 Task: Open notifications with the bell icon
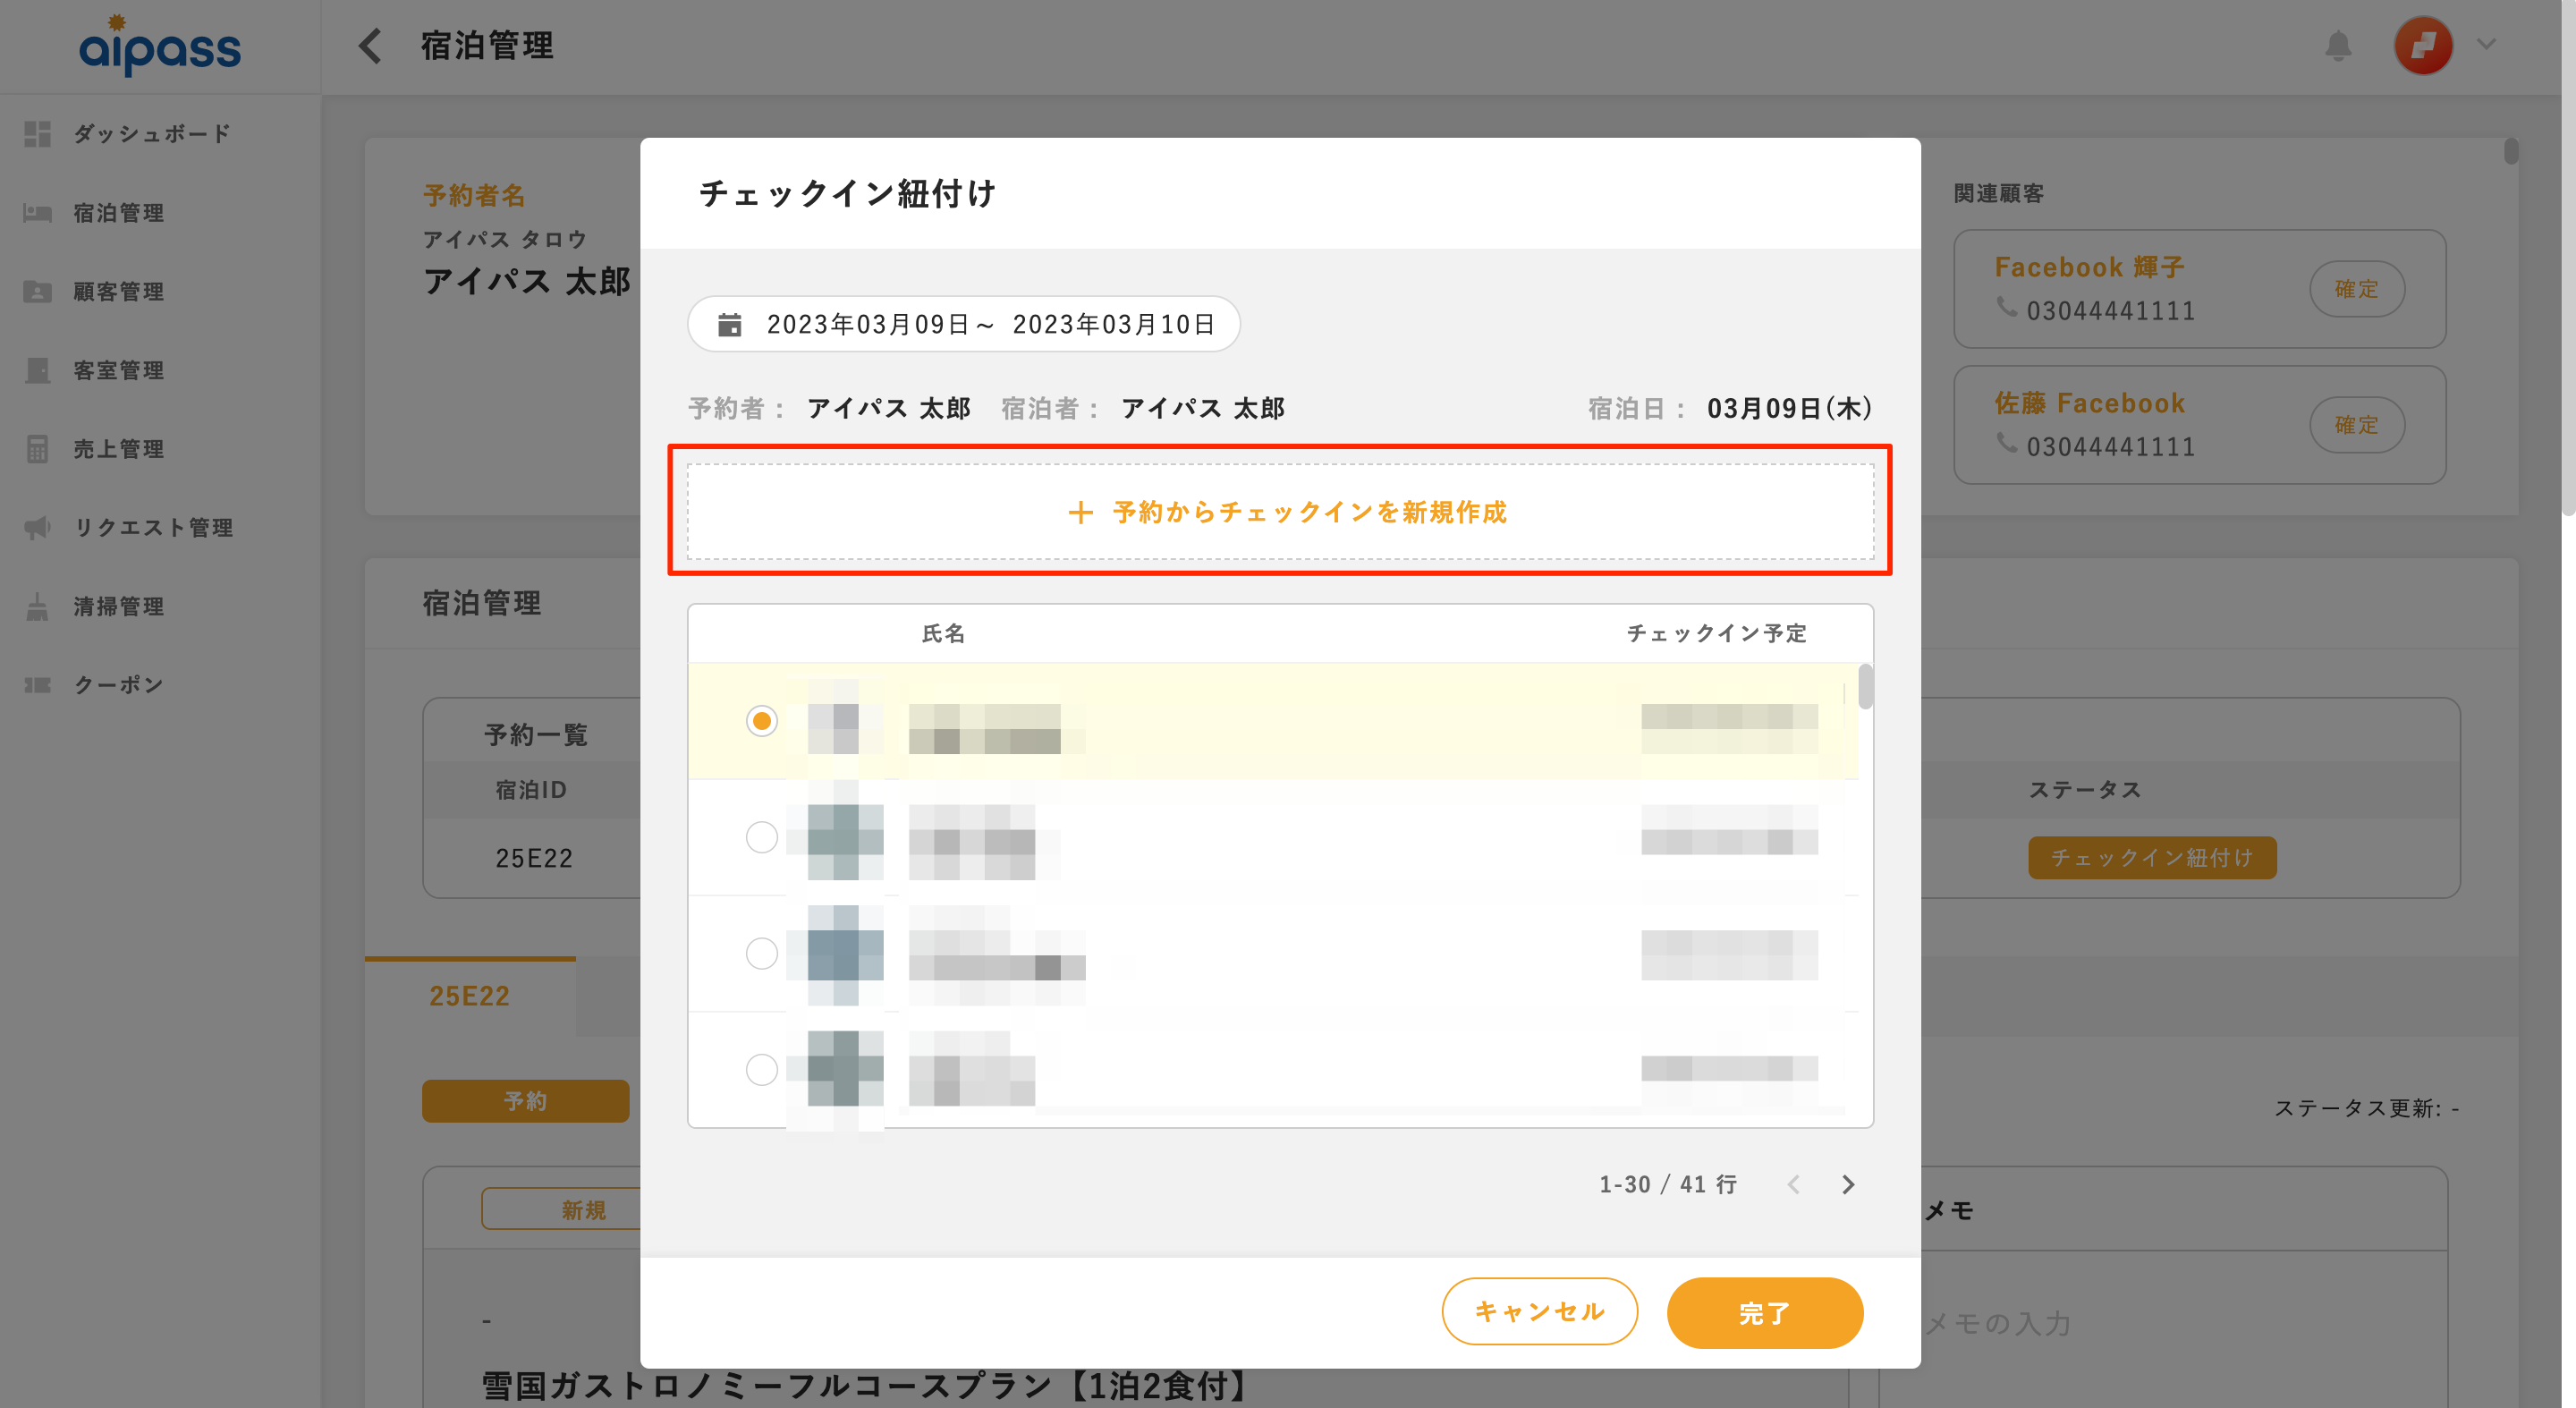click(x=2340, y=45)
